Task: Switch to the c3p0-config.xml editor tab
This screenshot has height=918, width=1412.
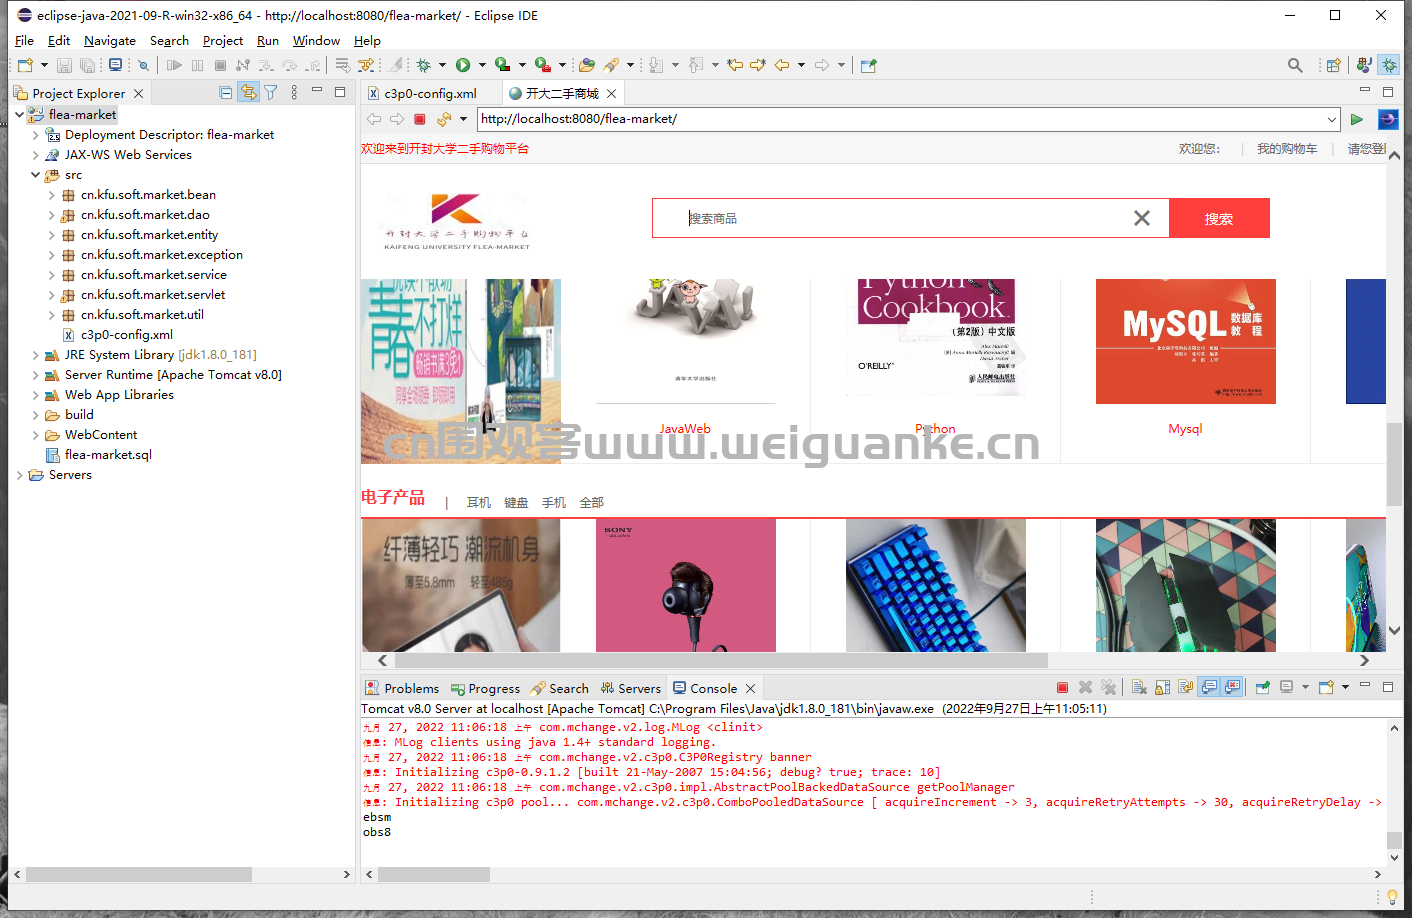Action: point(430,93)
